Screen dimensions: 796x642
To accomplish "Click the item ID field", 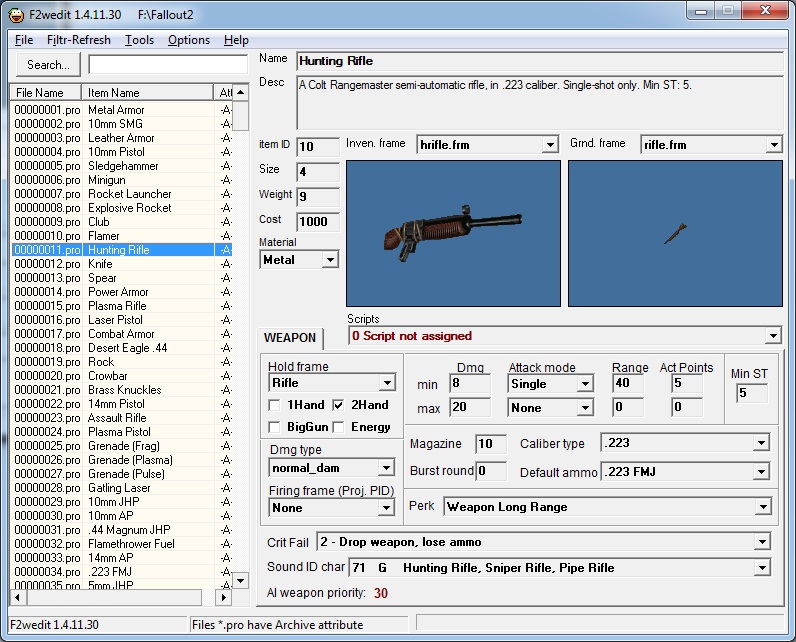I will point(318,147).
